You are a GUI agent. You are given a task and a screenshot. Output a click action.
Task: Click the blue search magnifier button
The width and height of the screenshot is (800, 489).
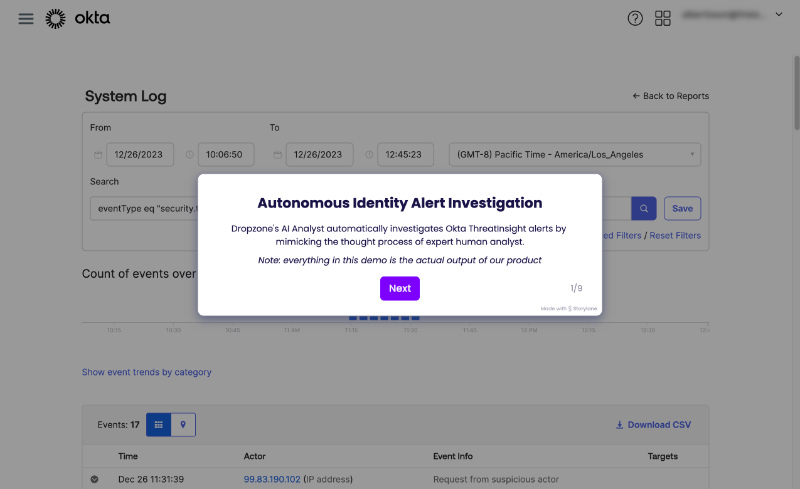coord(643,208)
